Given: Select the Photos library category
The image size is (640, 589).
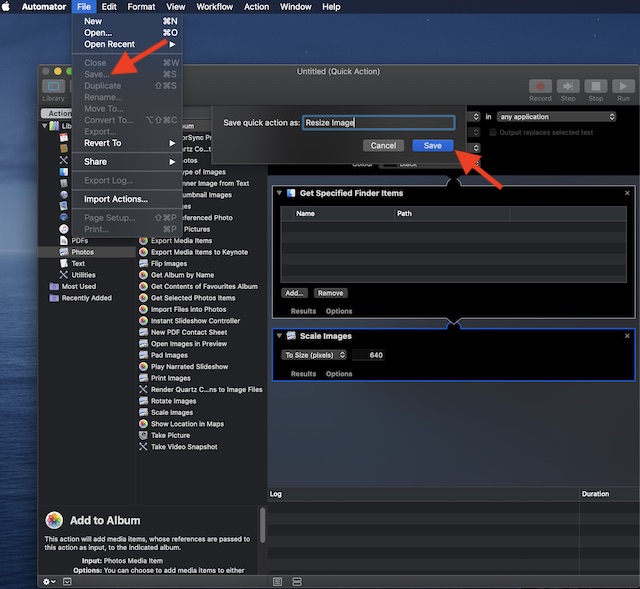Looking at the screenshot, I should (x=82, y=252).
